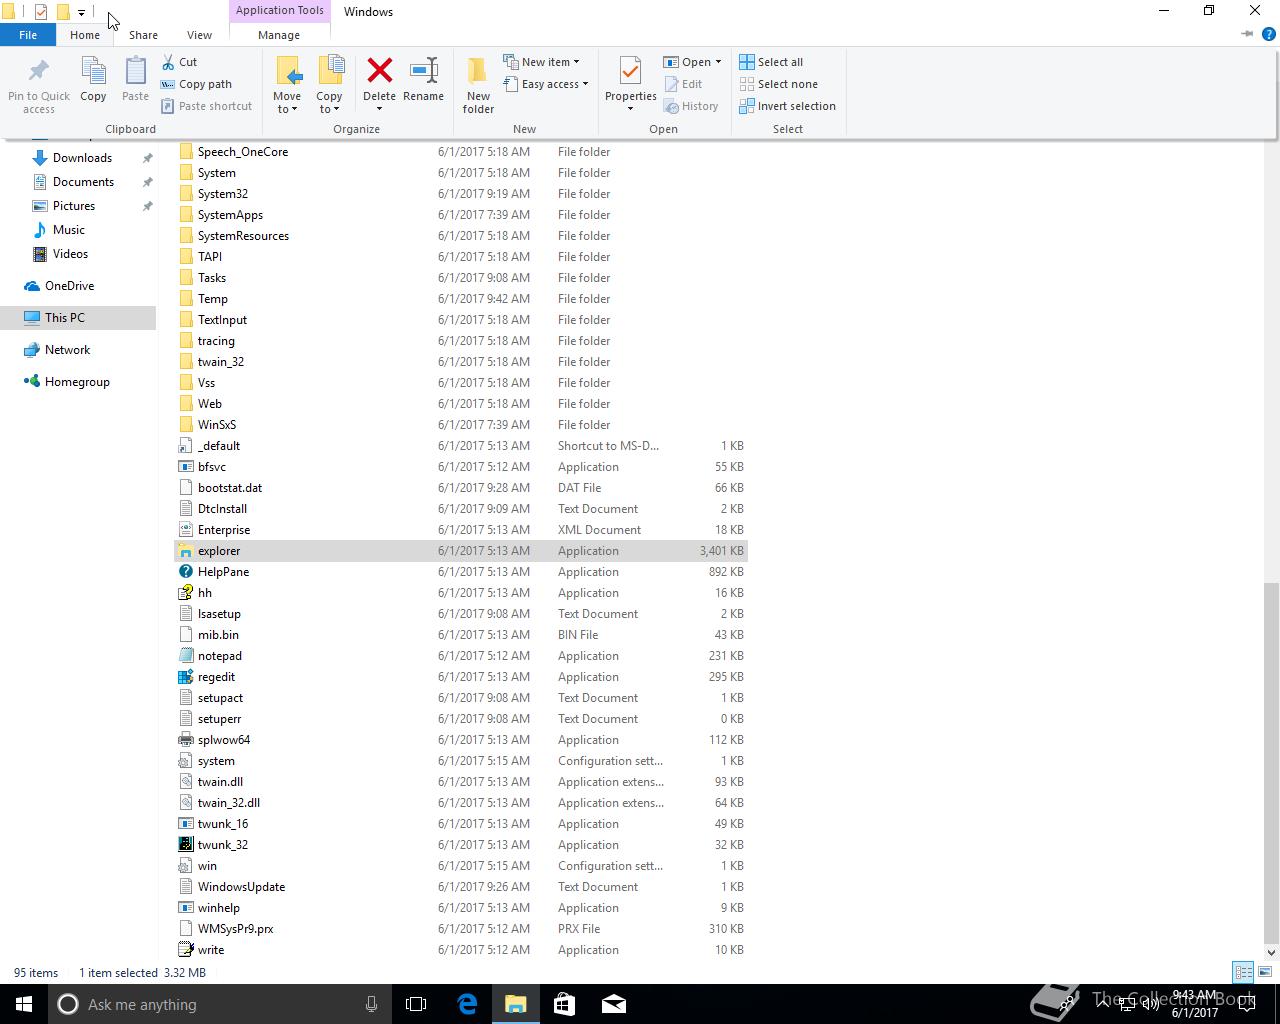Open OneDrive in navigation pane

(69, 286)
